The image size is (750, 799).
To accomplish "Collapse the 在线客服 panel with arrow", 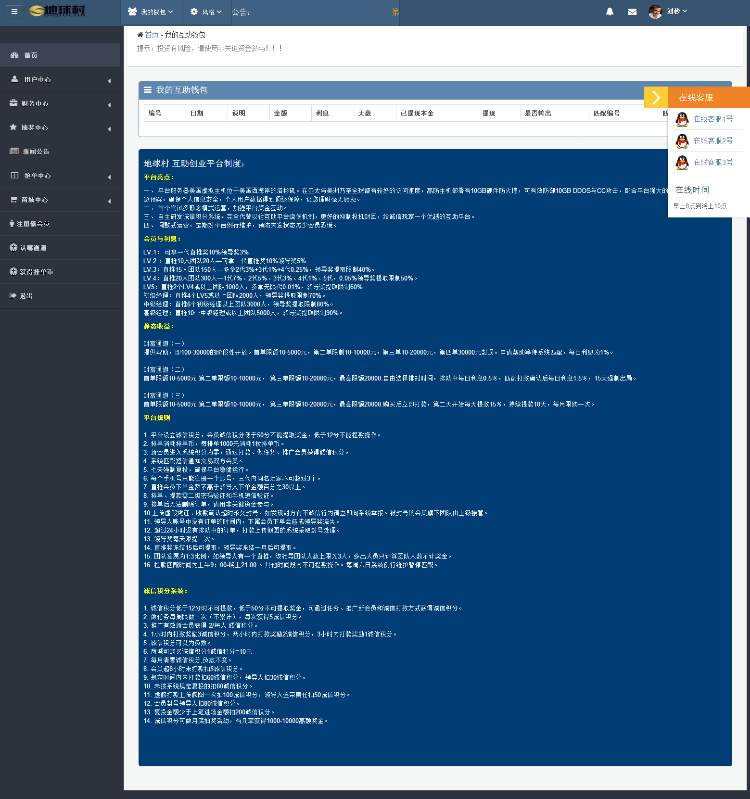I will 655,97.
